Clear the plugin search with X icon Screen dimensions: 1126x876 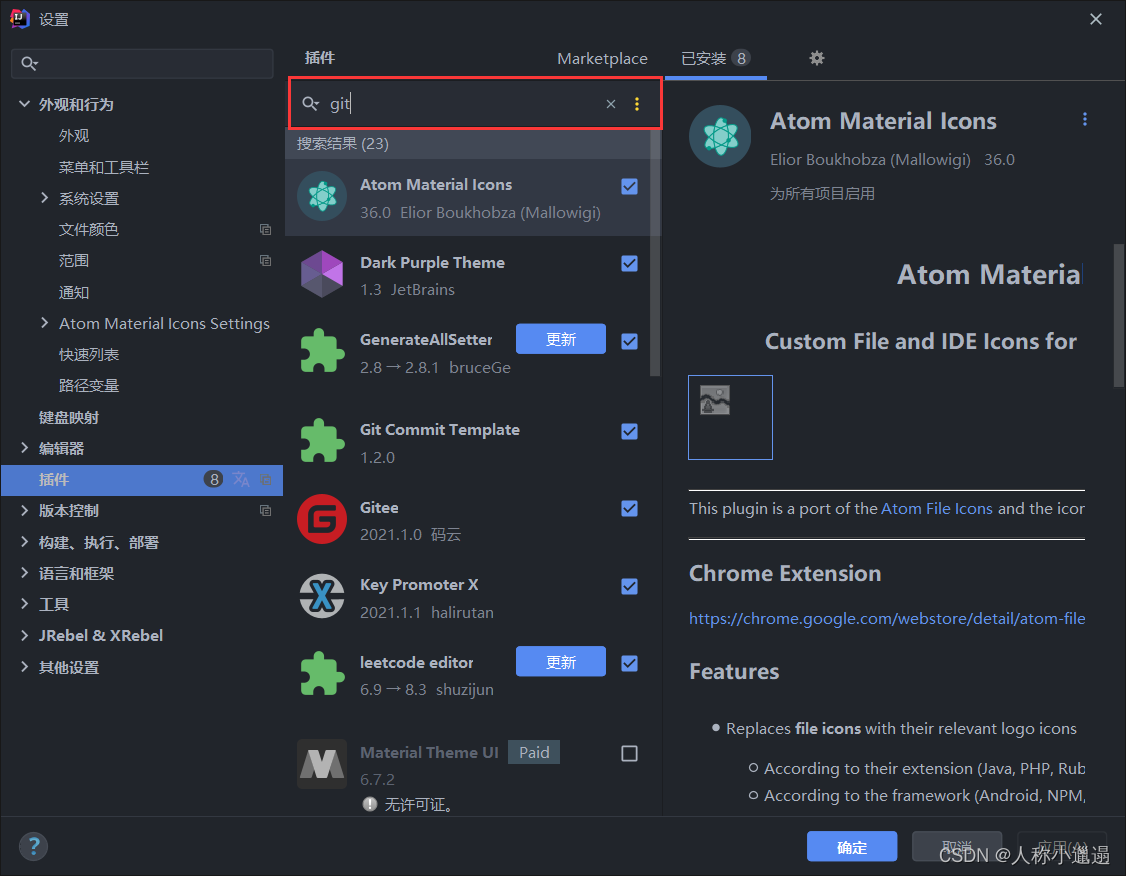(610, 104)
